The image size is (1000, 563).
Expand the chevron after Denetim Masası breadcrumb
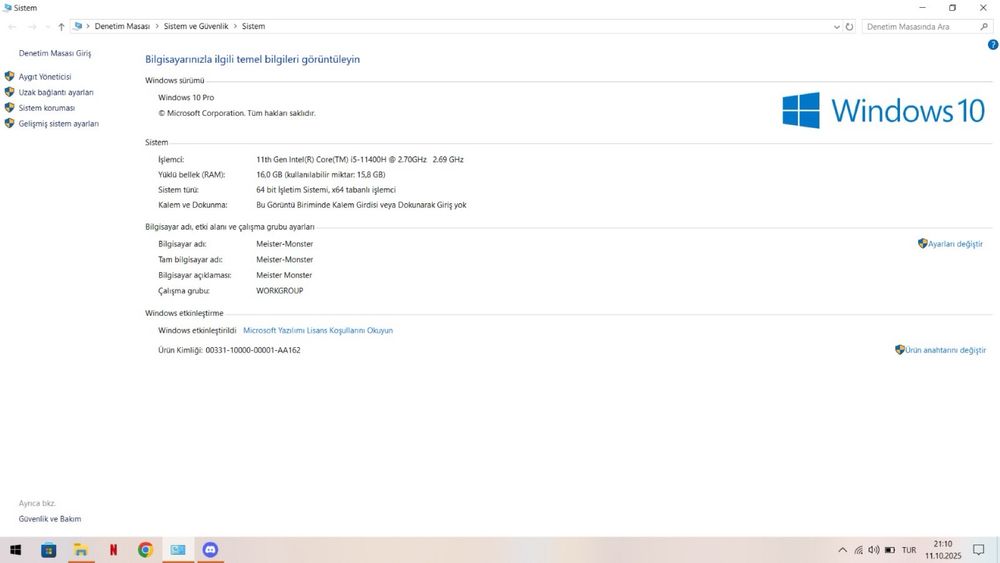tap(157, 26)
